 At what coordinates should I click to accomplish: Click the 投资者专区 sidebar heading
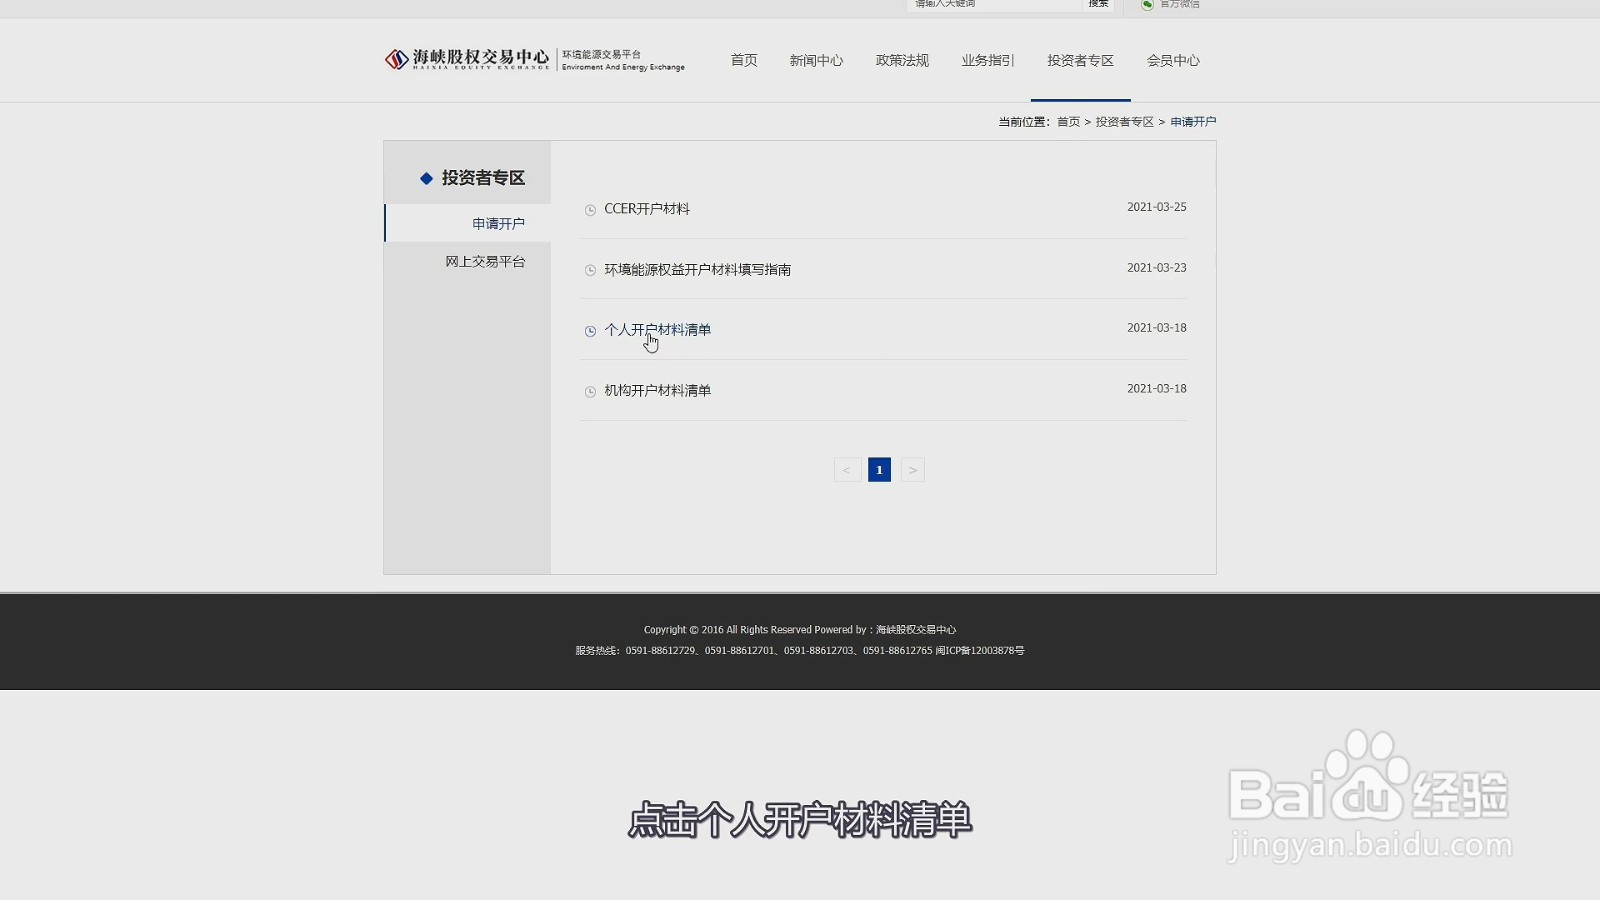(x=483, y=178)
